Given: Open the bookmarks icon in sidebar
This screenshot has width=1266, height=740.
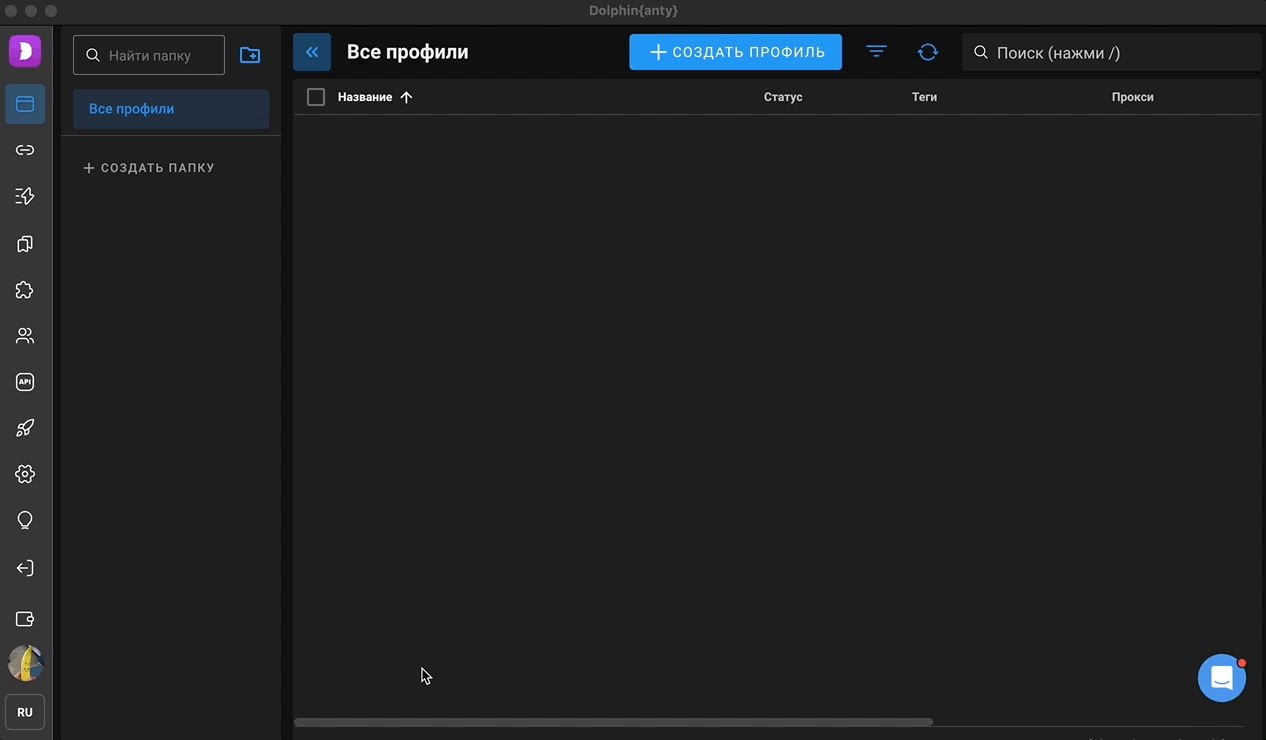Looking at the screenshot, I should (25, 244).
